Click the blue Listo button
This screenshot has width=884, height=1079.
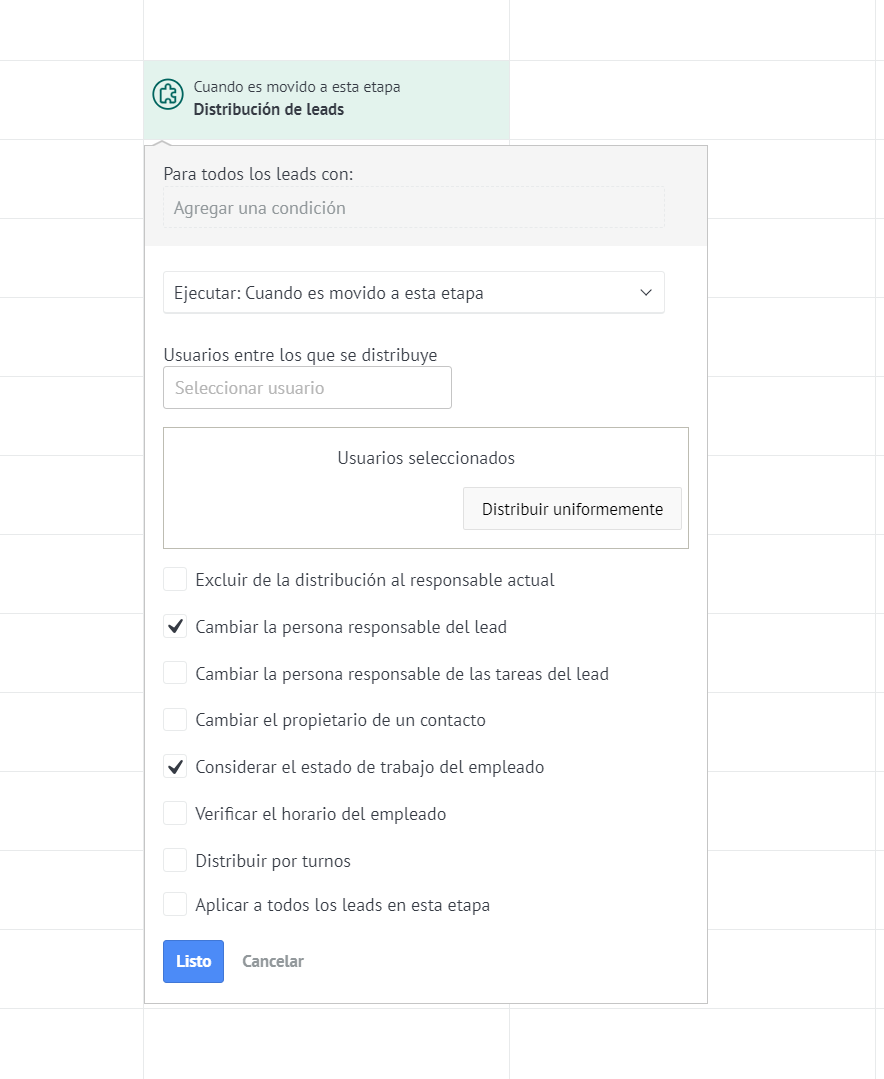pos(193,961)
